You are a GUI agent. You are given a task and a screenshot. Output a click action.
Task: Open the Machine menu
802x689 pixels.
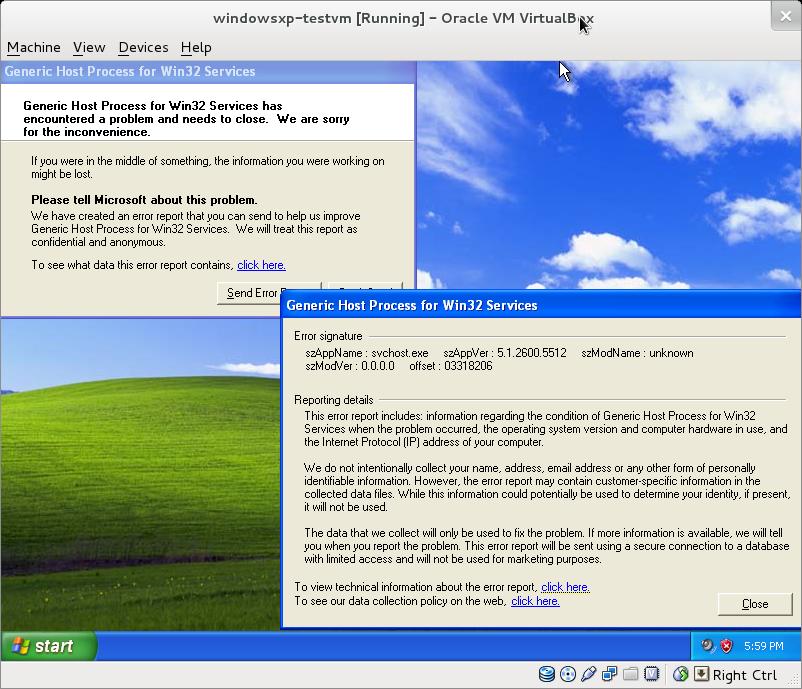[33, 47]
